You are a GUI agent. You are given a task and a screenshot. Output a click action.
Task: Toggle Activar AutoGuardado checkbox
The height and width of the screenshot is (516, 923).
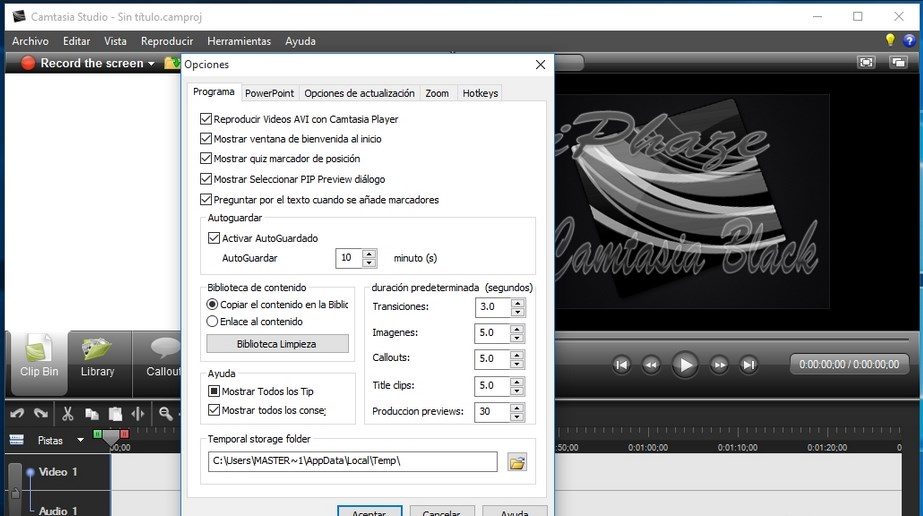pyautogui.click(x=214, y=238)
